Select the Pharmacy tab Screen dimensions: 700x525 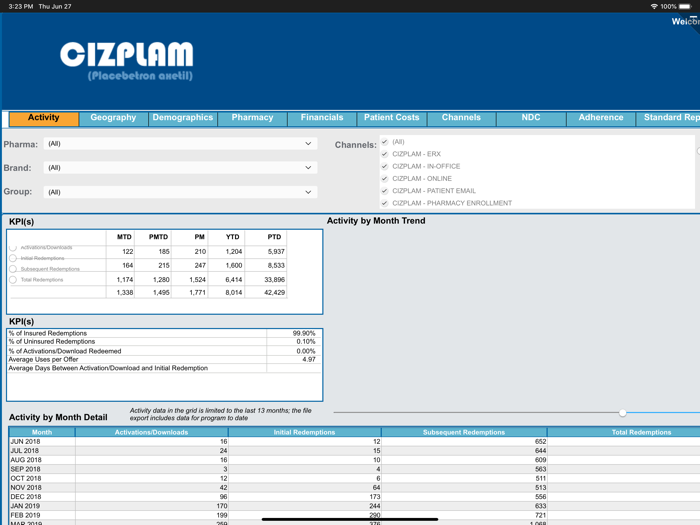click(x=253, y=118)
